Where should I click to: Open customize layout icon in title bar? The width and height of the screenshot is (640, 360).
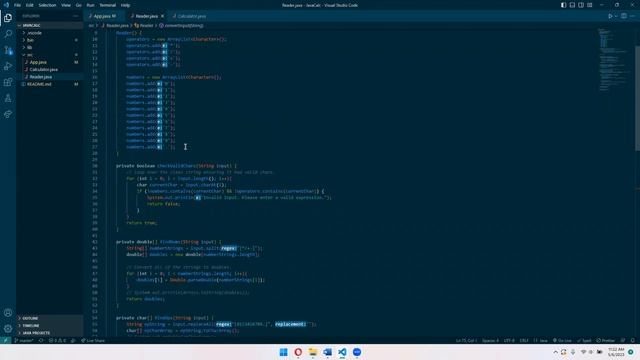(590, 5)
